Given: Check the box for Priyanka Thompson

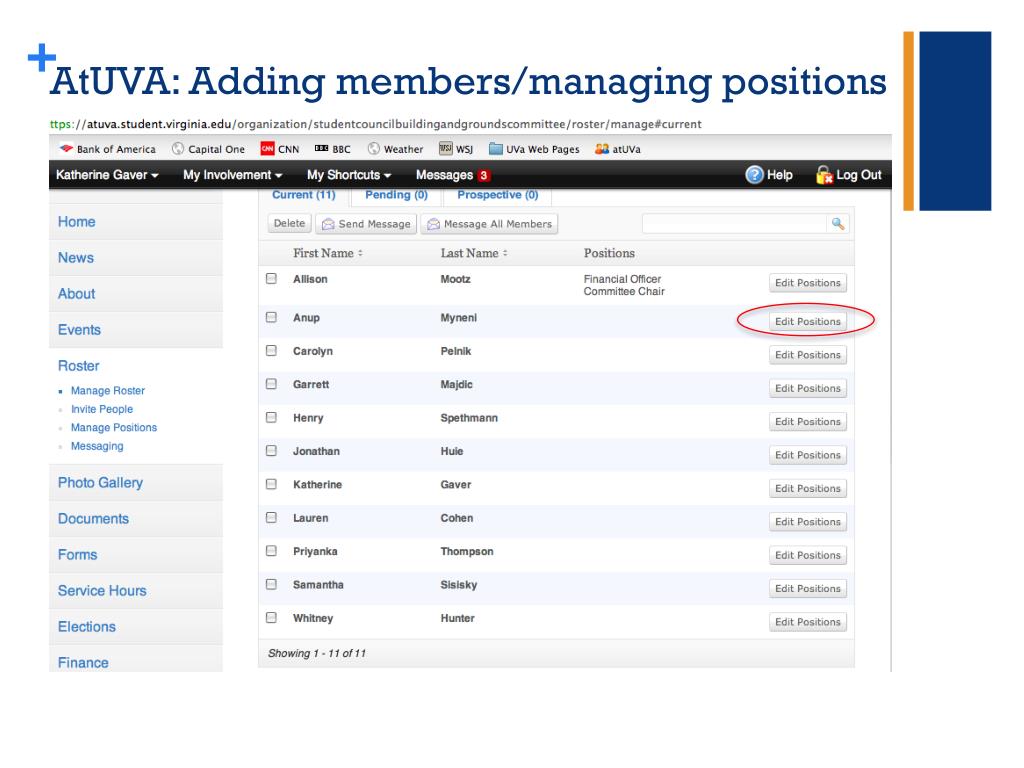Looking at the screenshot, I should pos(272,551).
